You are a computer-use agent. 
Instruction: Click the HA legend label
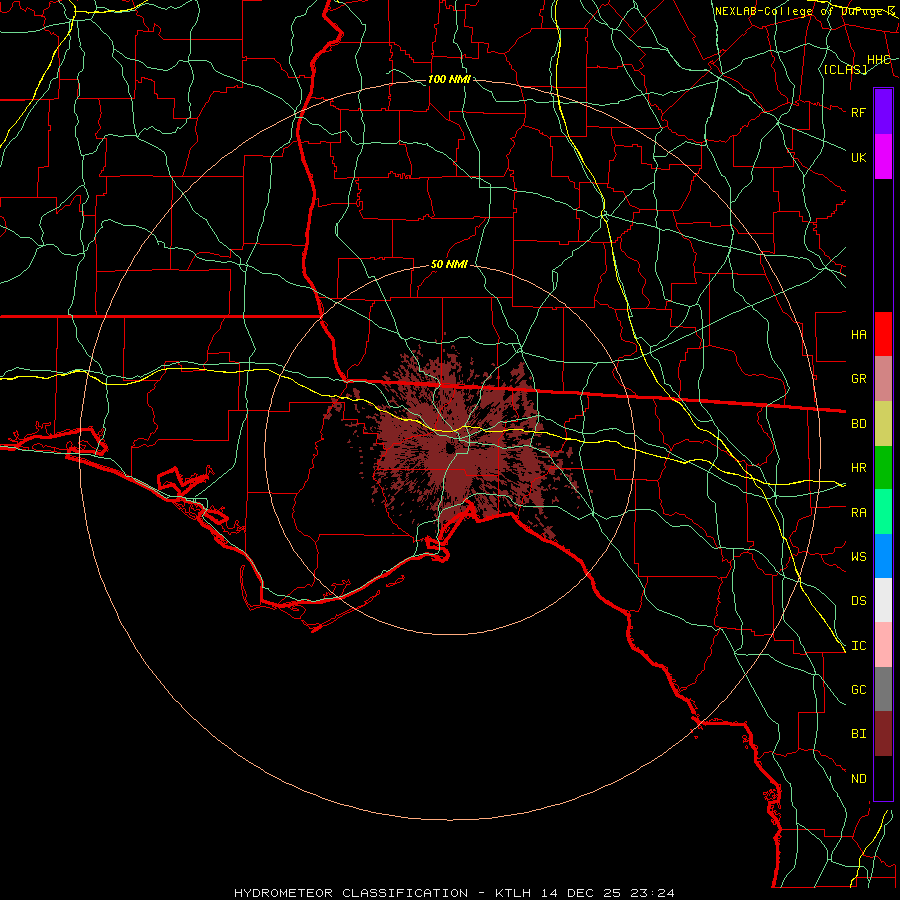click(x=859, y=334)
